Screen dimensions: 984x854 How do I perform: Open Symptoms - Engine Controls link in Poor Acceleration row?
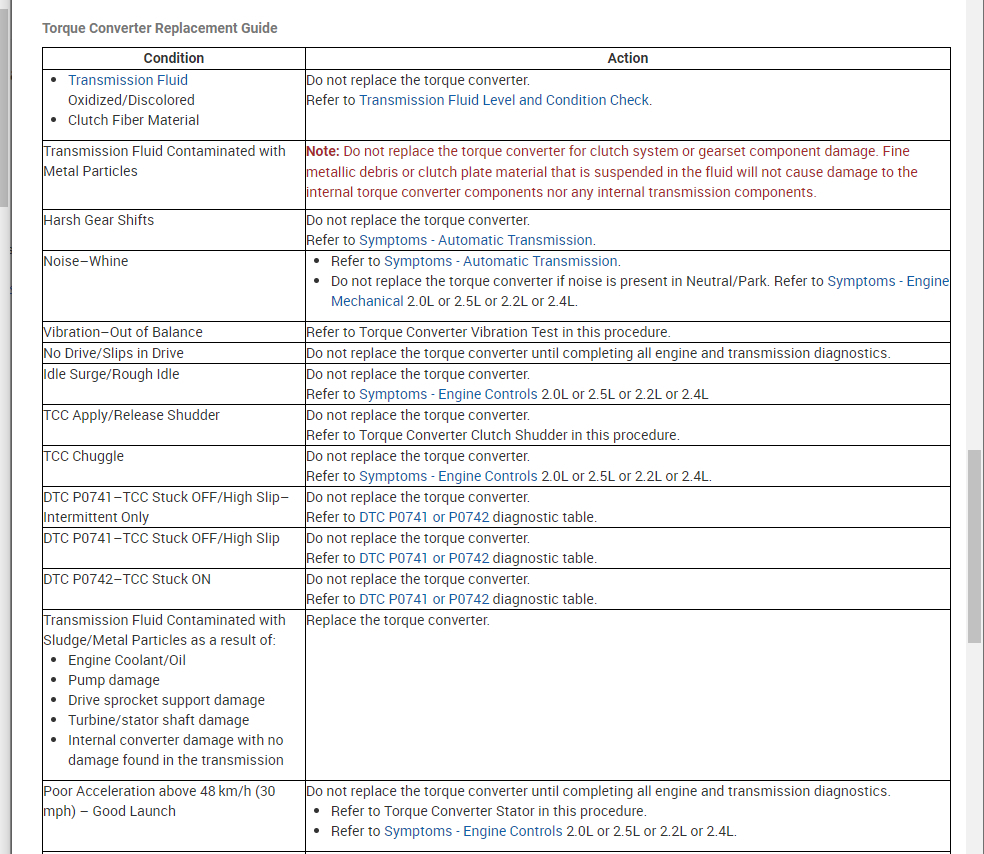[473, 831]
